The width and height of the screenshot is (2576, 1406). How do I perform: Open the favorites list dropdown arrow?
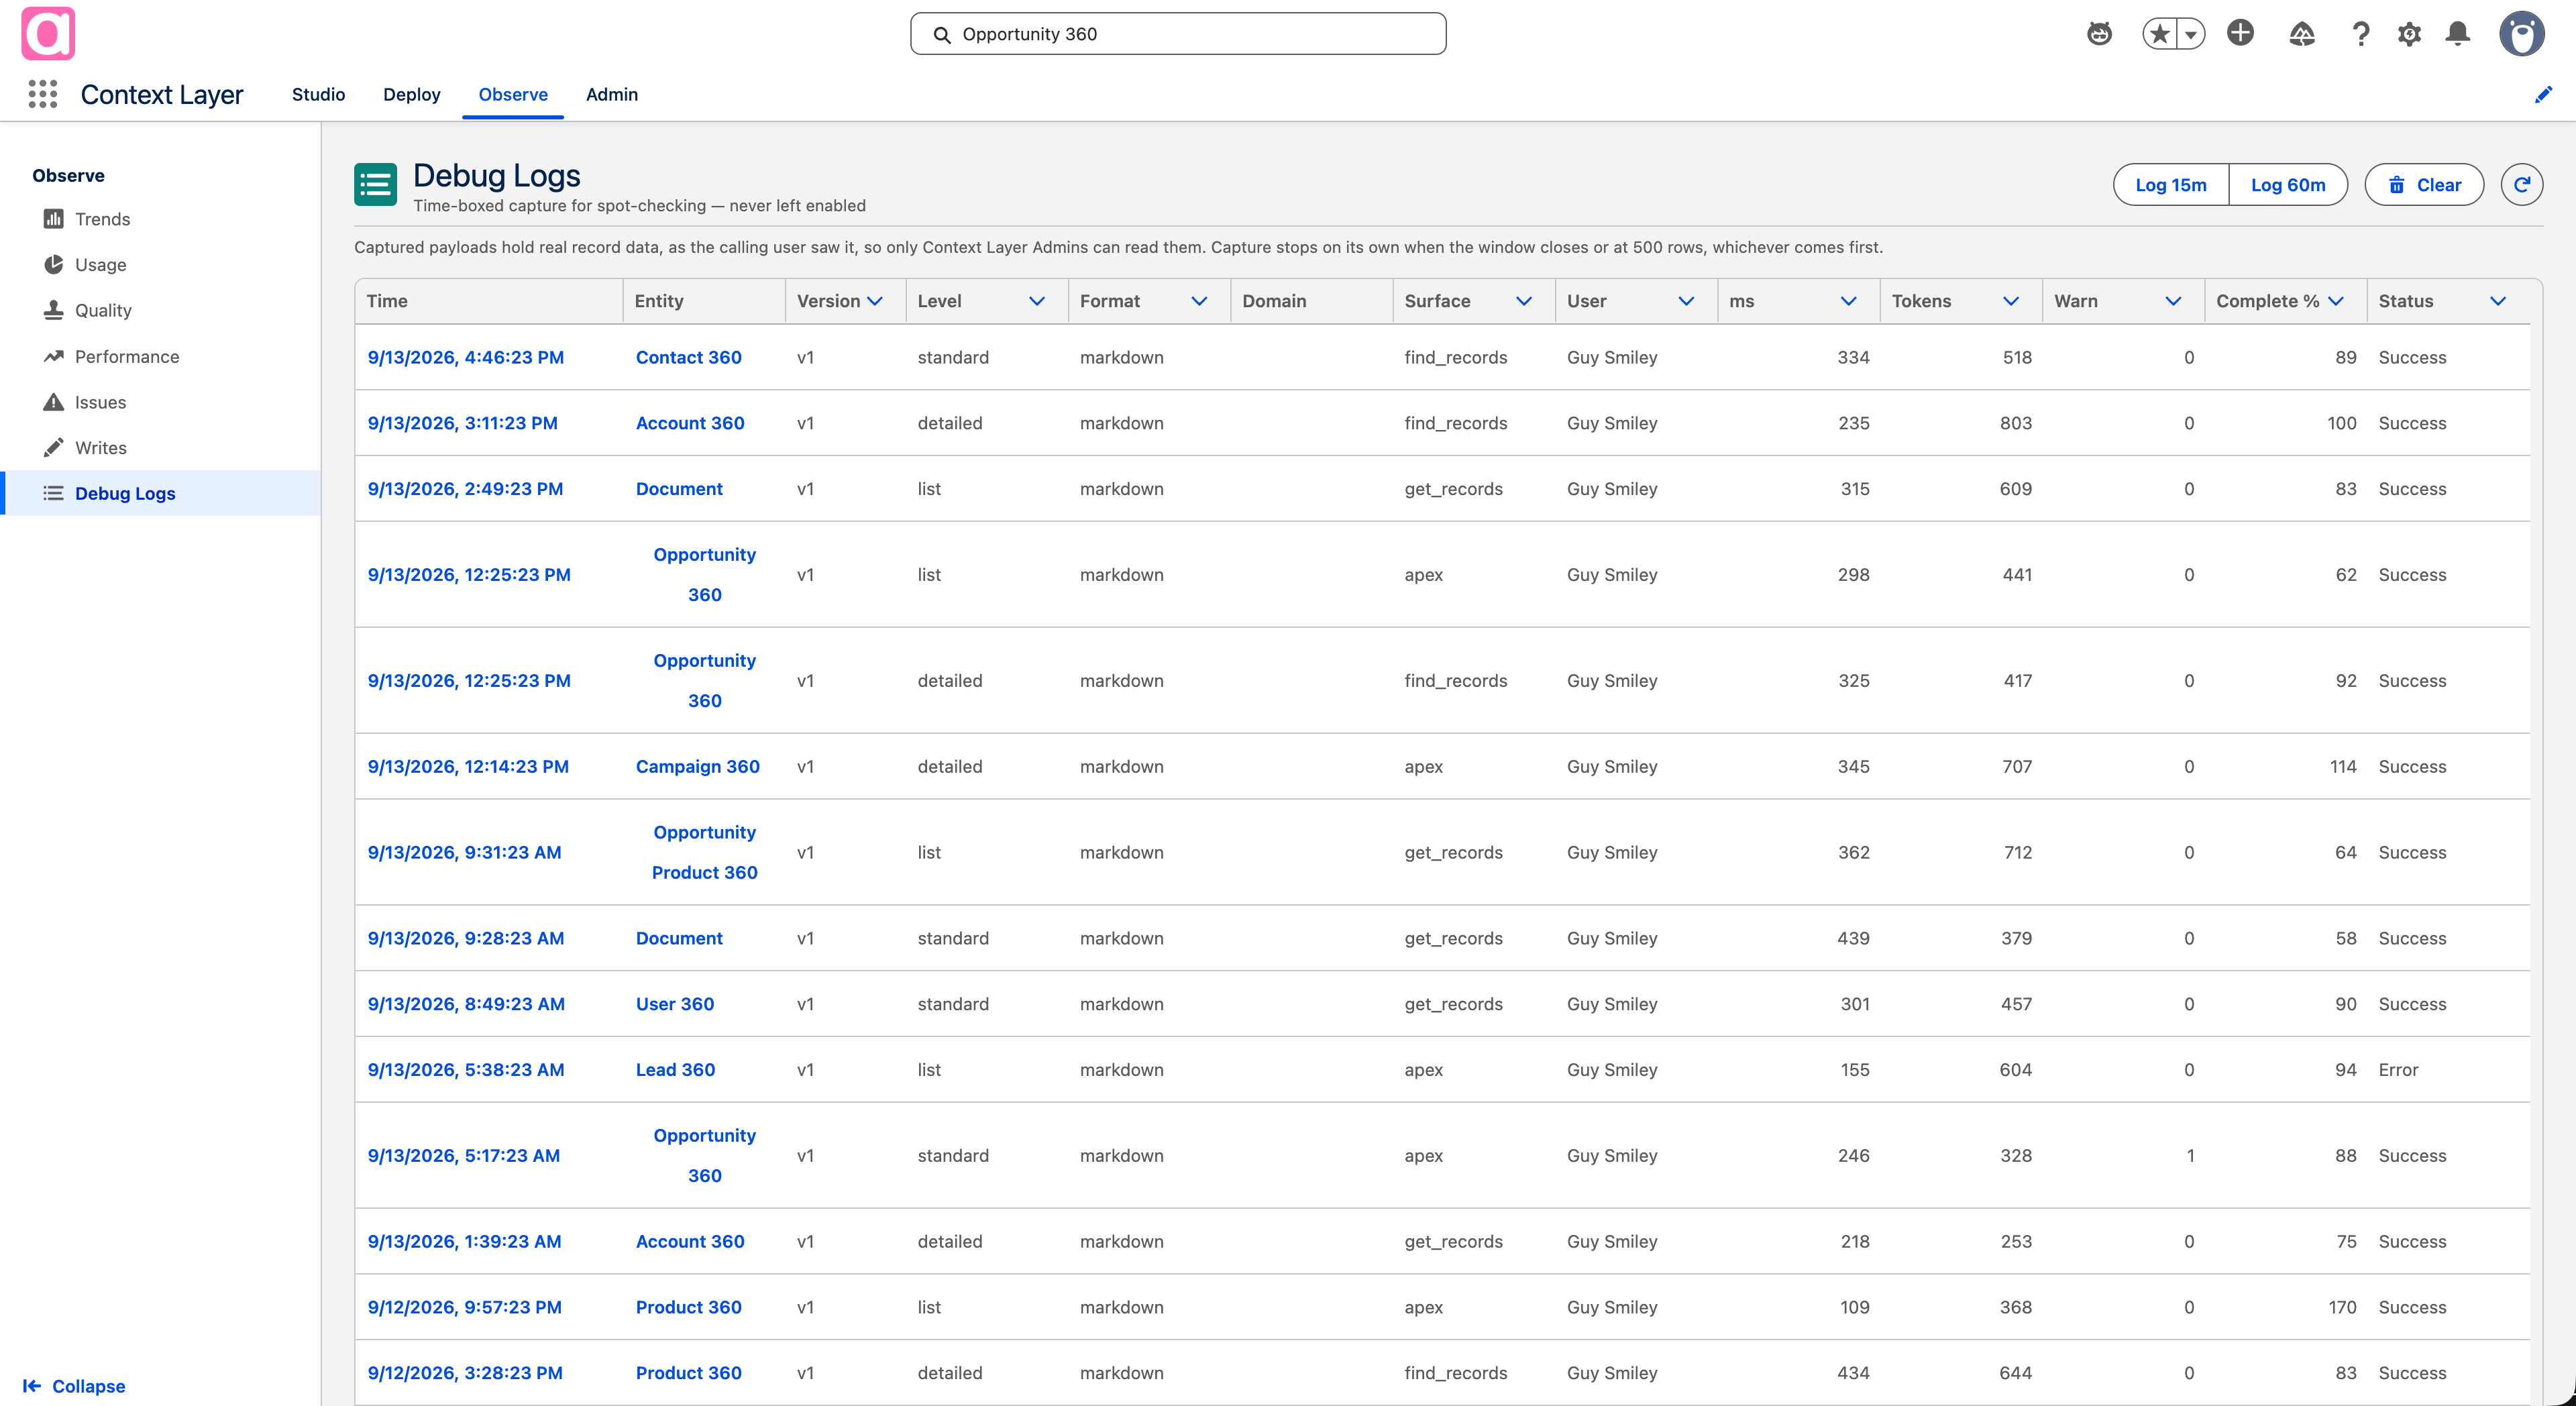coord(2191,34)
